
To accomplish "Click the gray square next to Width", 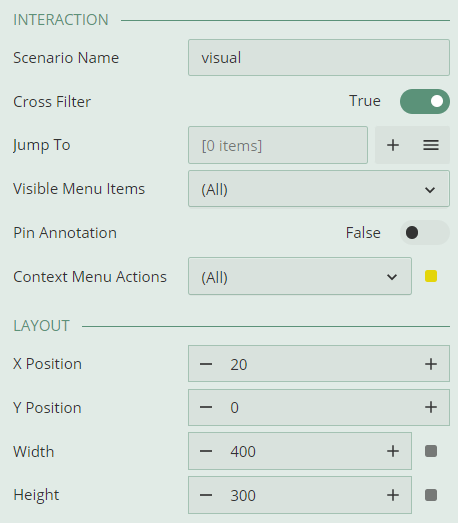I will click(431, 451).
